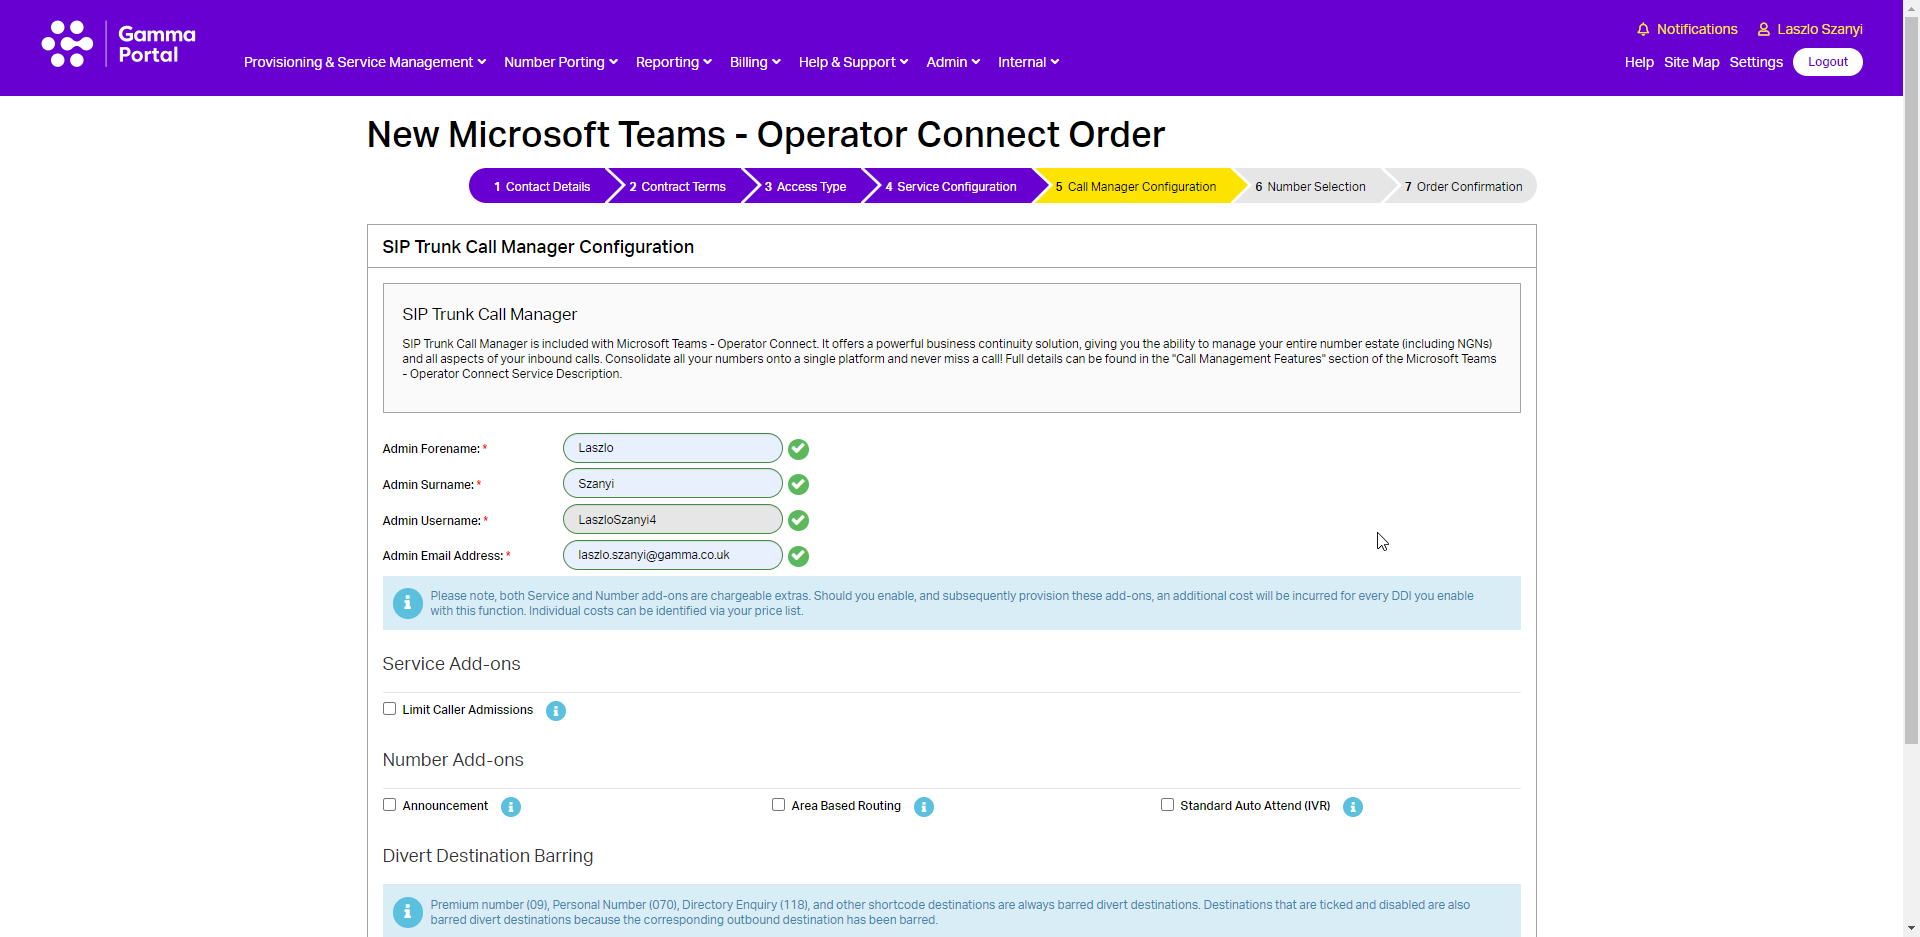Click info icon beside Limit Caller Admissions
Screen dimensions: 1920x937
(556, 711)
